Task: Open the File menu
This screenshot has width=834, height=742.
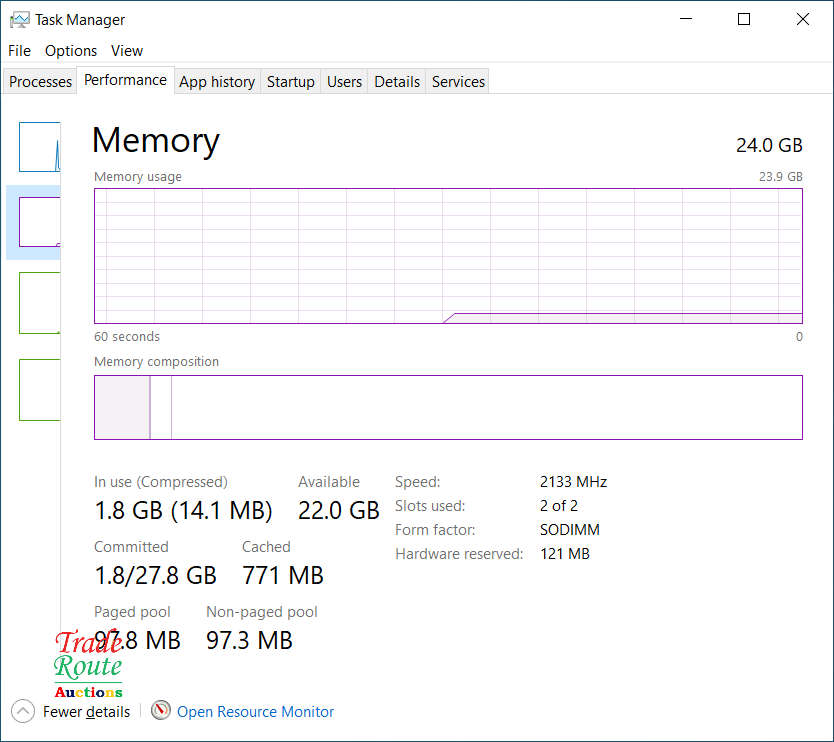Action: [19, 51]
